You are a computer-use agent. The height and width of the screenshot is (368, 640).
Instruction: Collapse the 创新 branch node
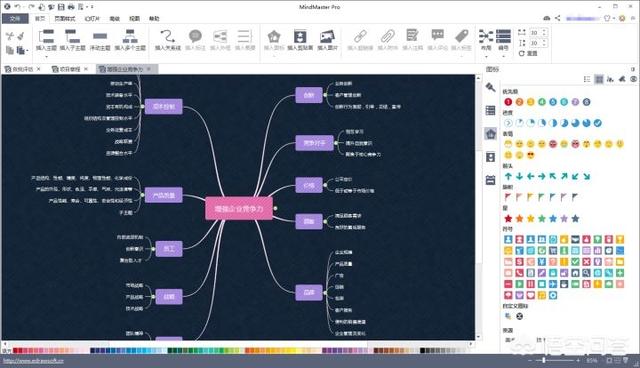[x=325, y=95]
